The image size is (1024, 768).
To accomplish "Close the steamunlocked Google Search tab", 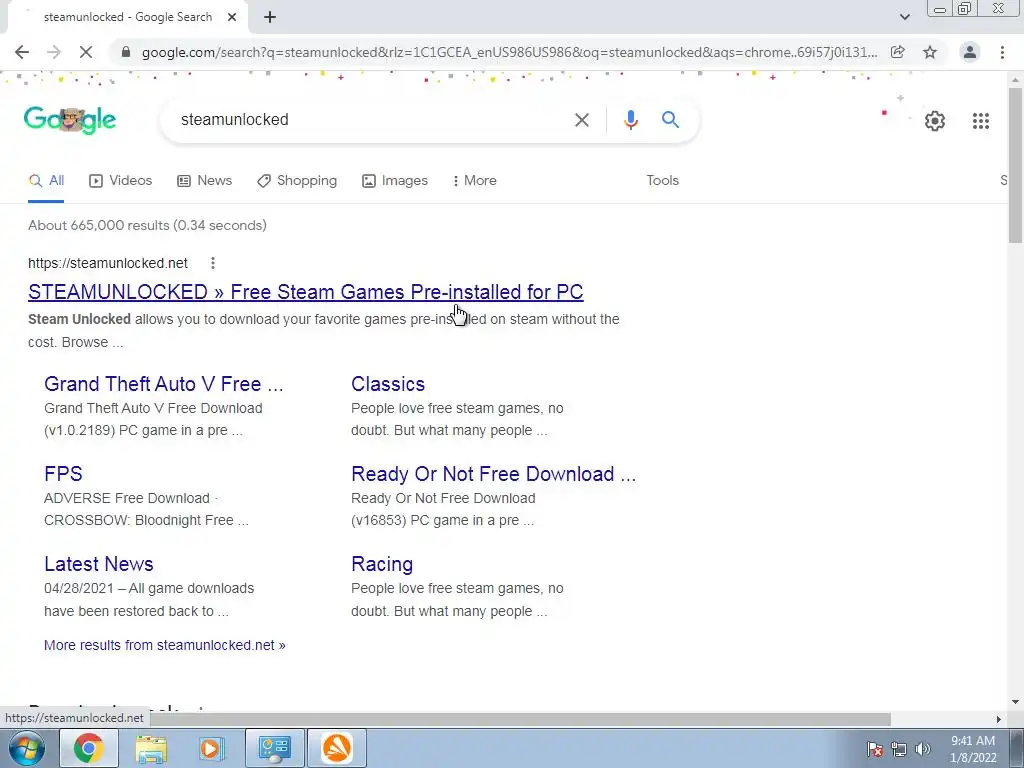I will pos(232,18).
